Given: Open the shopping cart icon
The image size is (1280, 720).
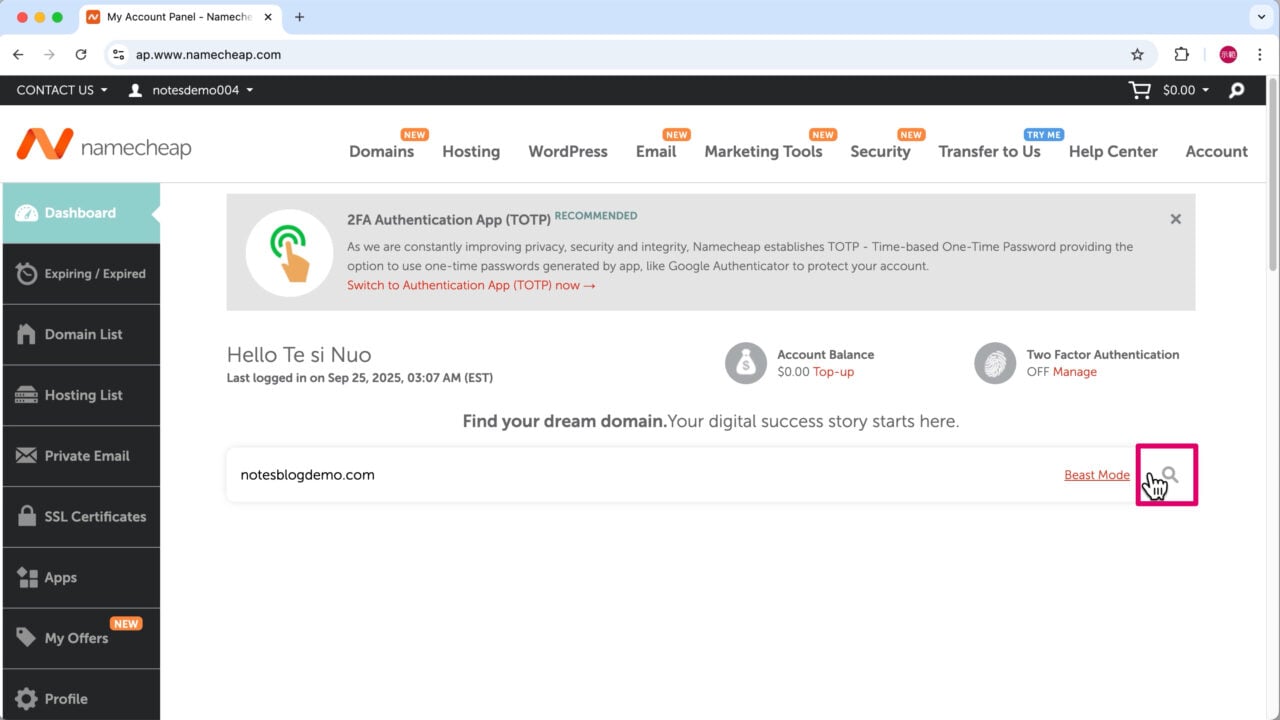Looking at the screenshot, I should 1139,90.
